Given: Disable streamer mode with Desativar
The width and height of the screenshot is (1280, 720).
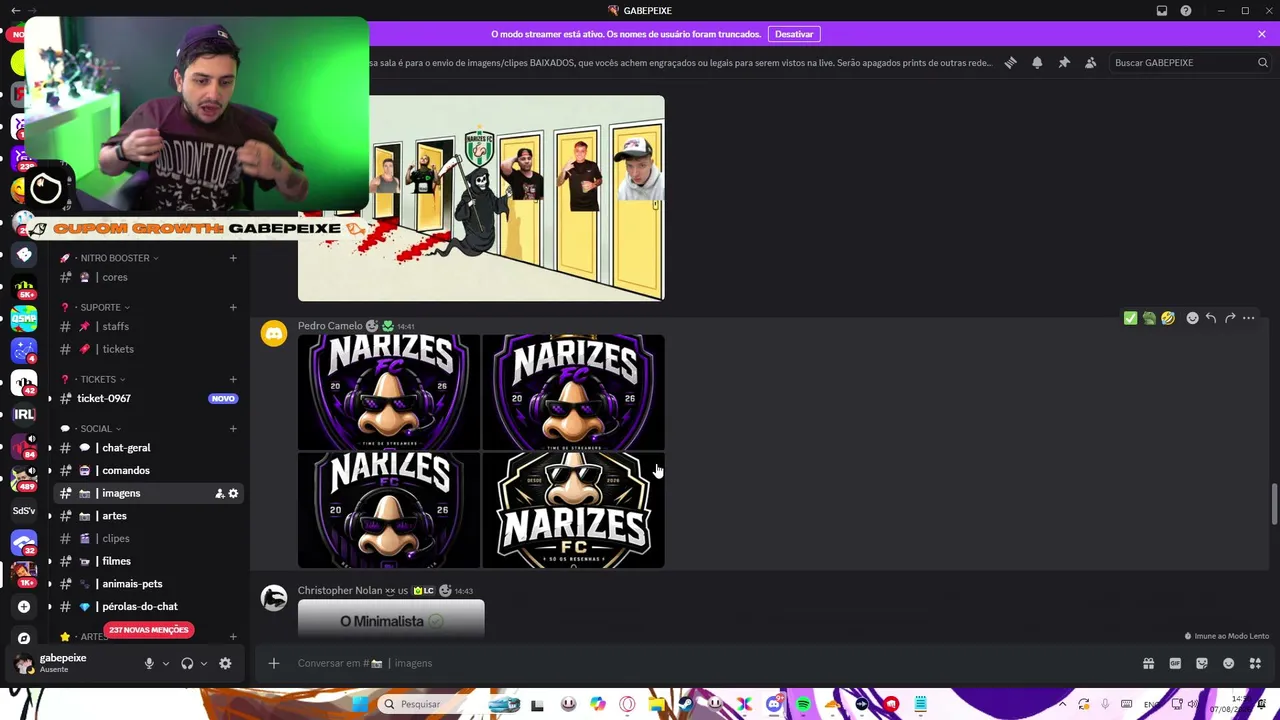Looking at the screenshot, I should [794, 34].
